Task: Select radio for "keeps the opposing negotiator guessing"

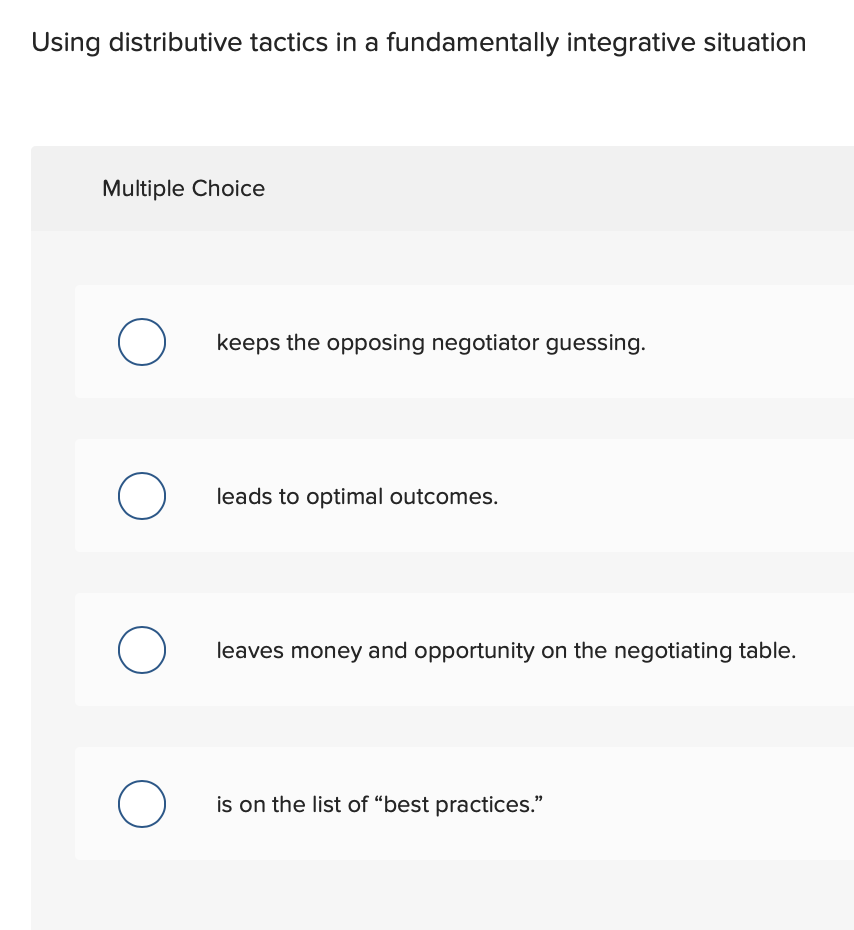Action: pyautogui.click(x=142, y=342)
